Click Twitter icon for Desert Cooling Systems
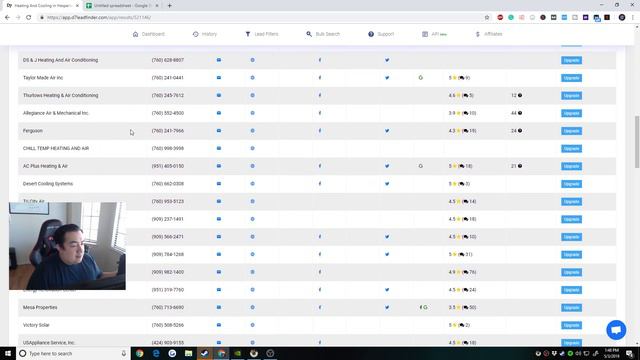This screenshot has height=360, width=640. coord(387,184)
